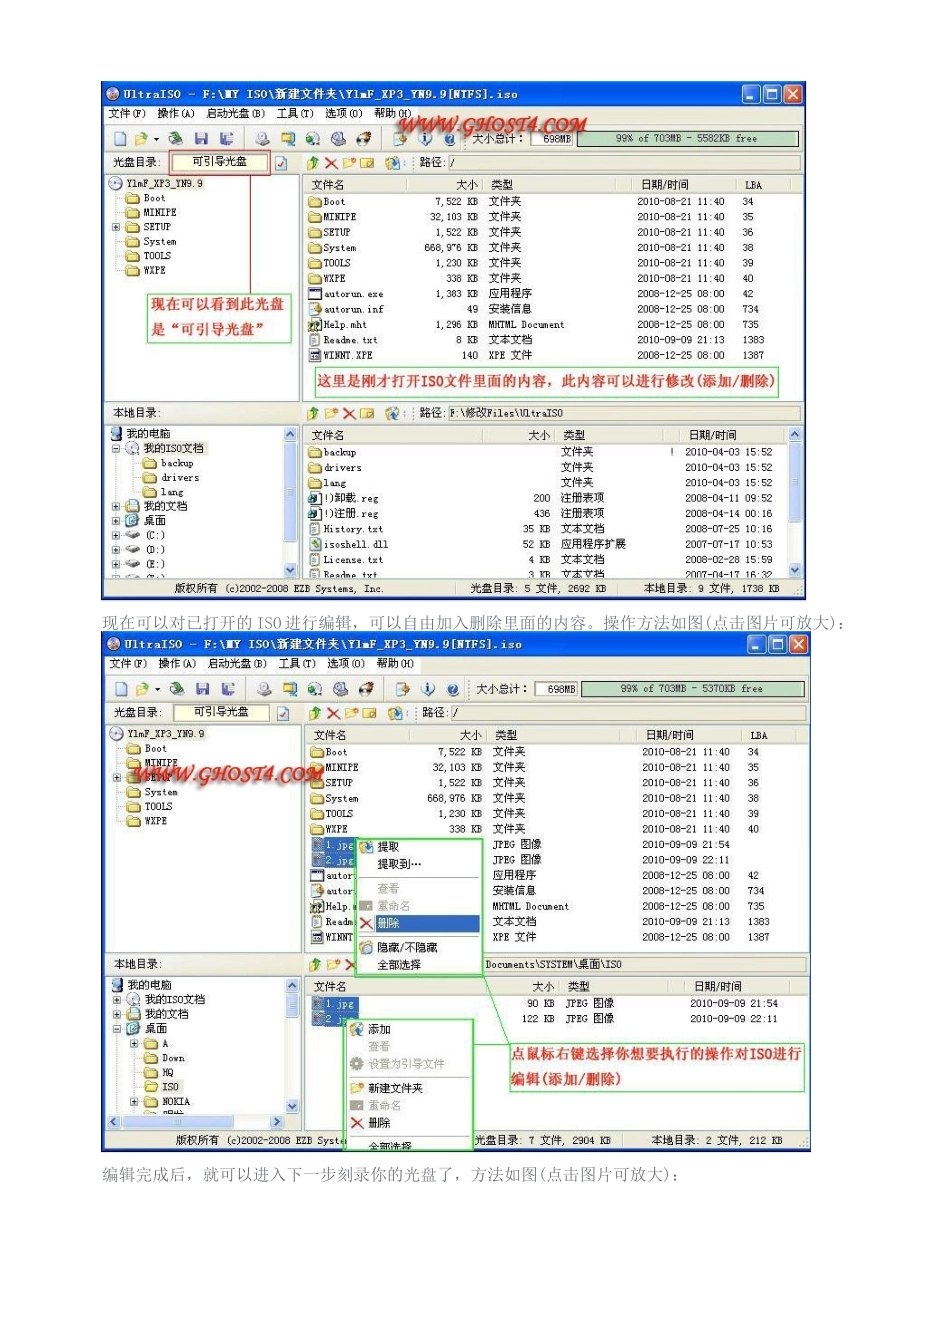Image resolution: width=950 pixels, height=1344 pixels.
Task: Open 帮助(H) menu in 5370KB-free window
Action: pyautogui.click(x=396, y=664)
